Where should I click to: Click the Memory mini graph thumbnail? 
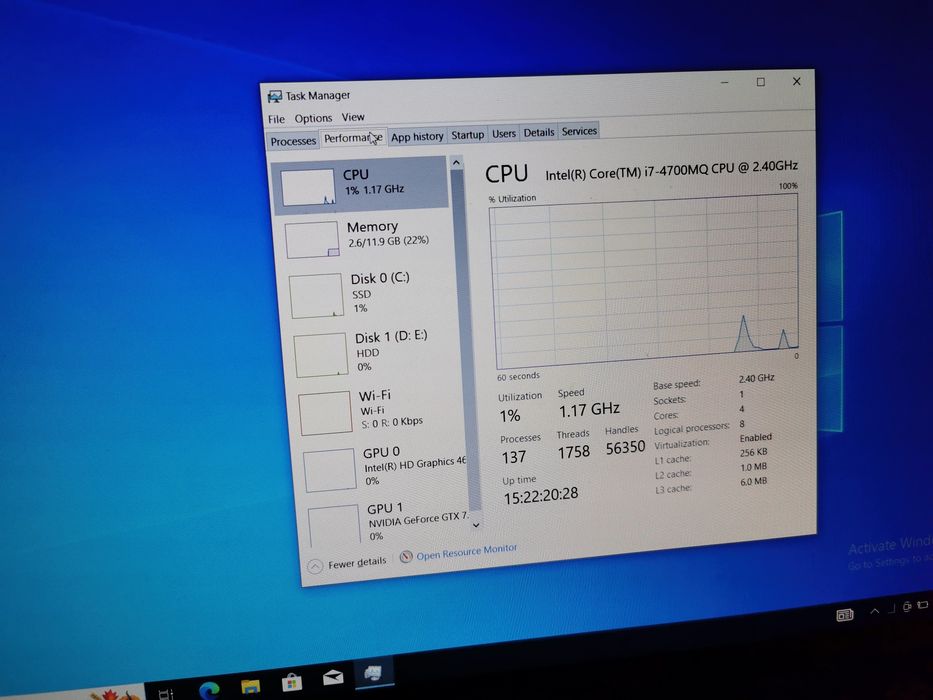312,240
